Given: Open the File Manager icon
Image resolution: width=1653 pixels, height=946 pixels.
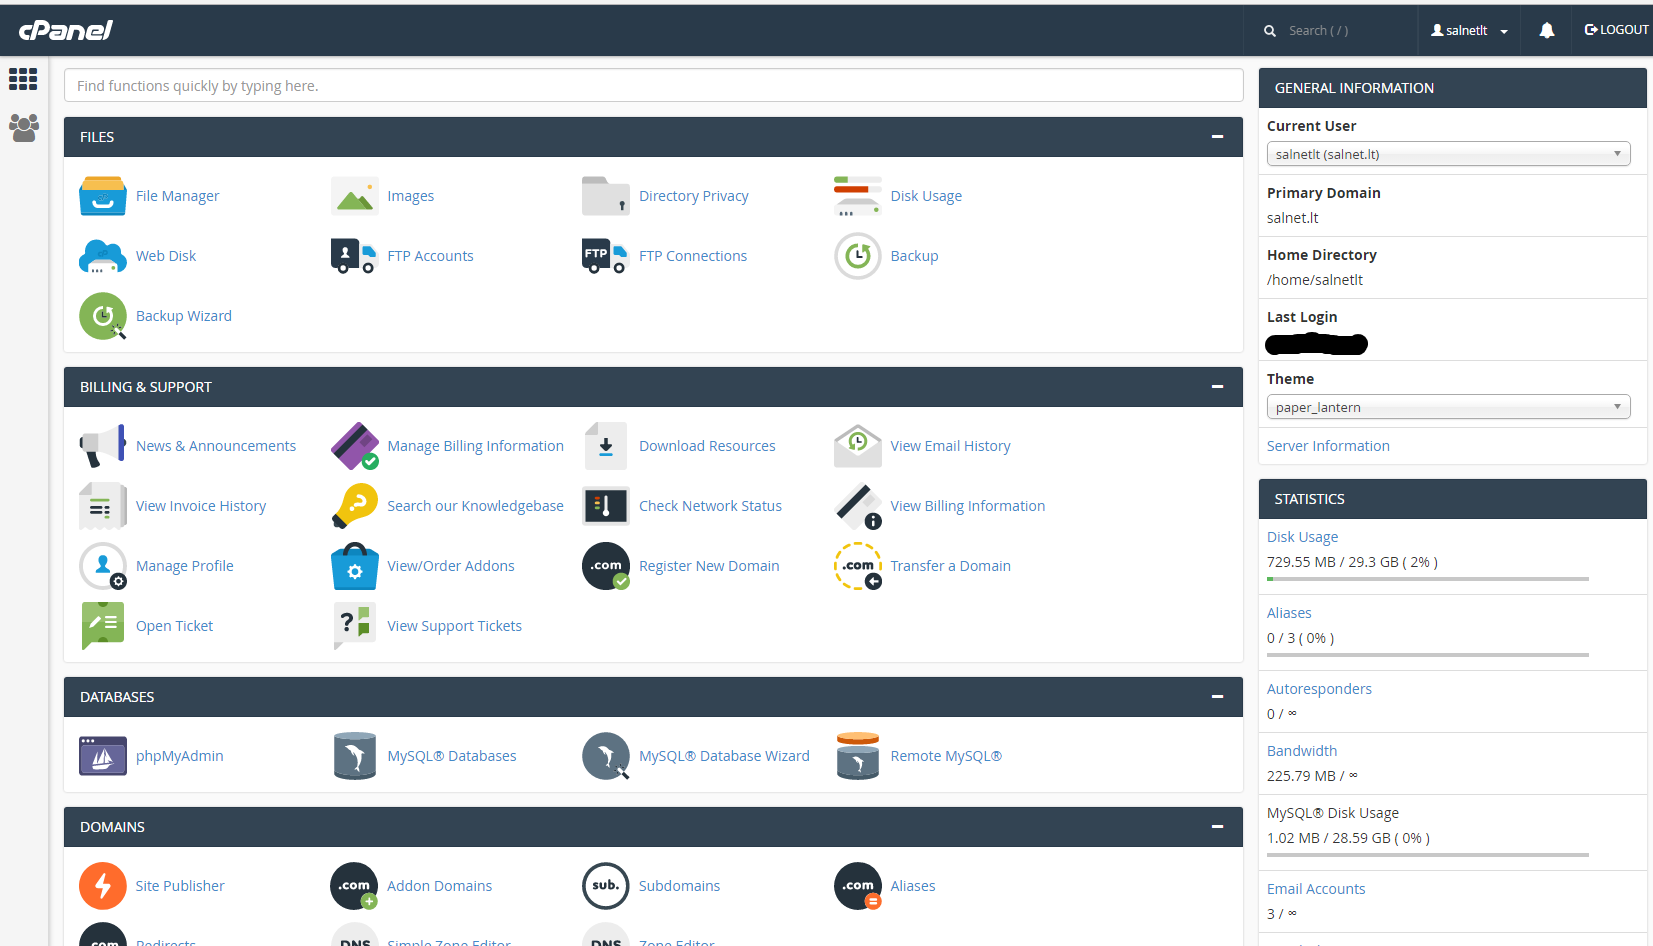Looking at the screenshot, I should tap(103, 196).
